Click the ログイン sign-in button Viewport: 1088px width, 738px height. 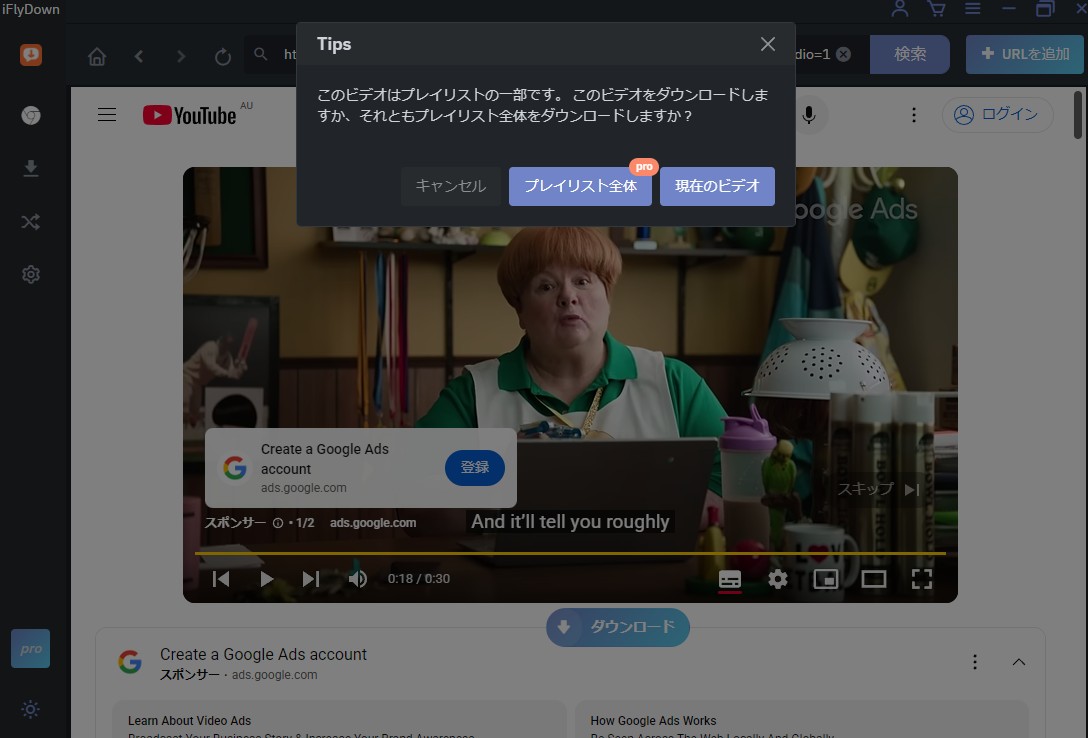pos(997,114)
